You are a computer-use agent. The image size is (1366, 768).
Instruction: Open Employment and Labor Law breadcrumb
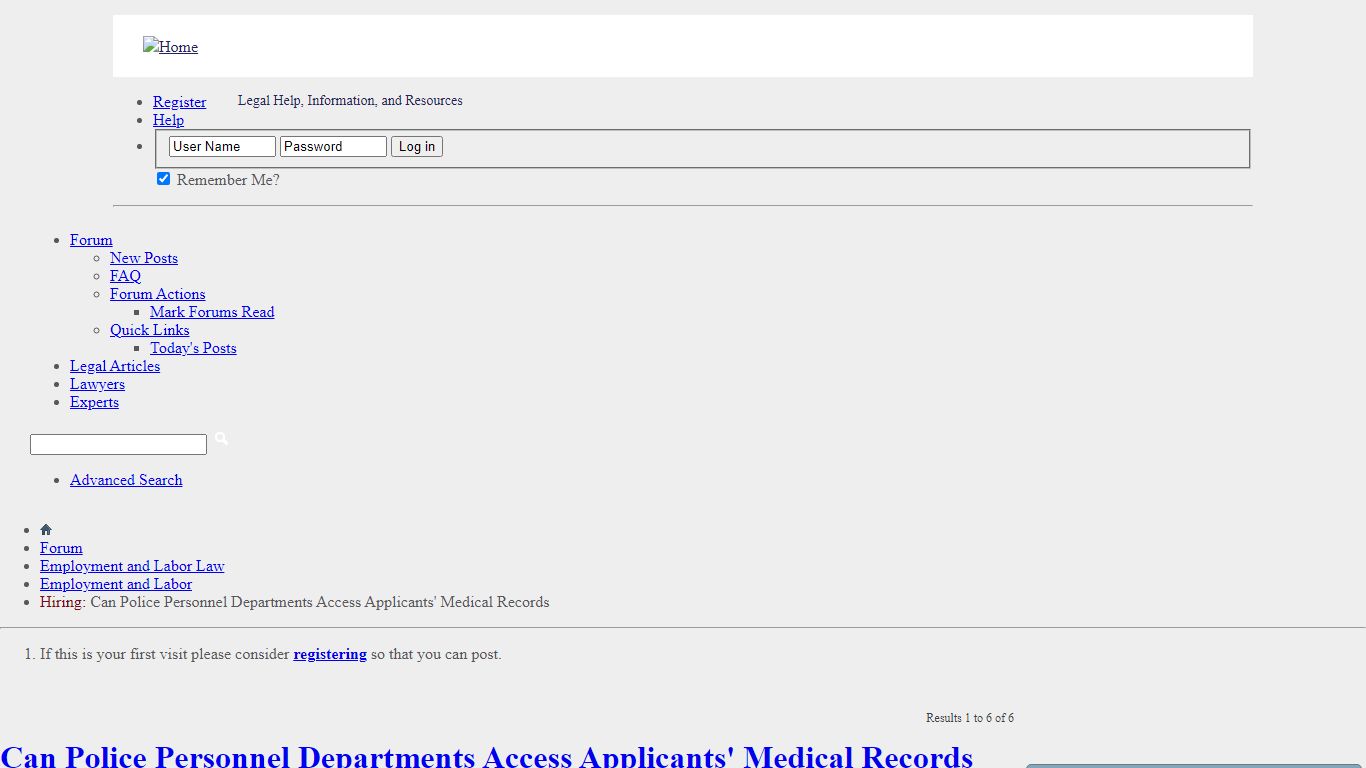[x=132, y=566]
